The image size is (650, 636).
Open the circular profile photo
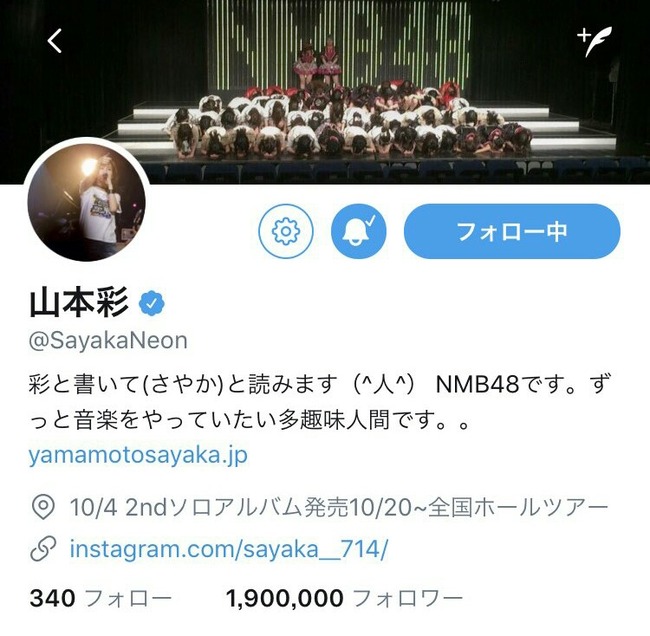click(86, 201)
